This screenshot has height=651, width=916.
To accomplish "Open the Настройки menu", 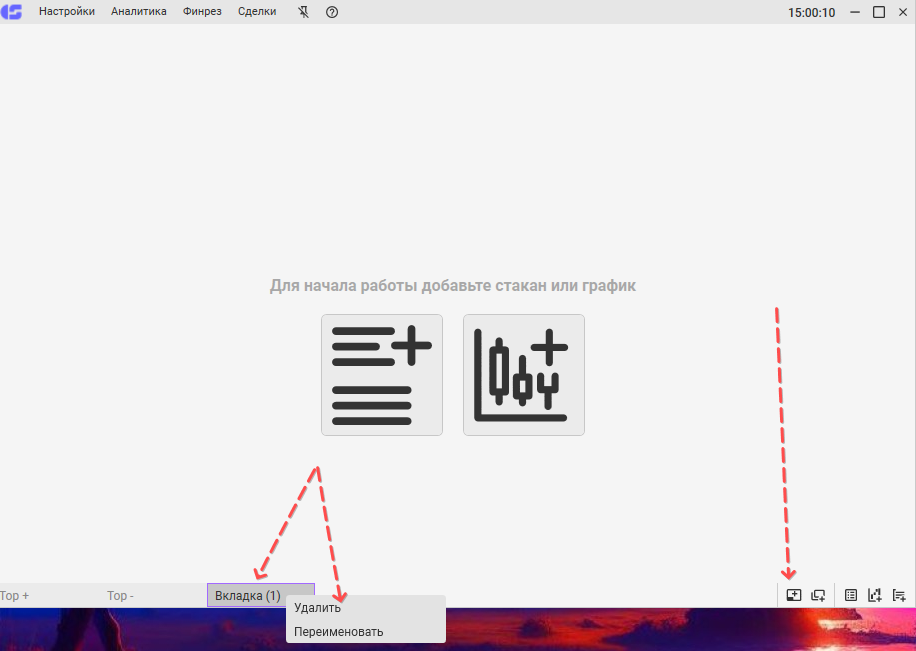I will tap(67, 12).
